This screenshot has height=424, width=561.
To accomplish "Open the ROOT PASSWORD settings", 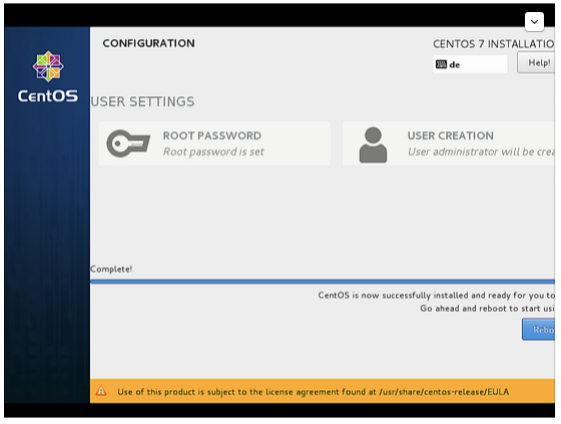I will (214, 143).
